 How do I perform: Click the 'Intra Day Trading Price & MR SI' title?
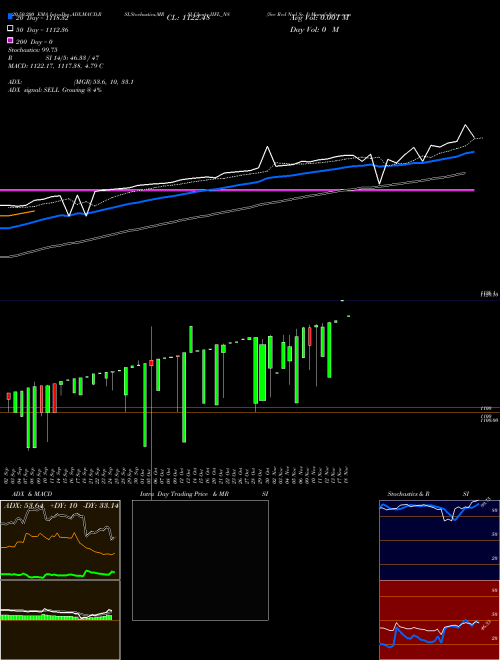pyautogui.click(x=204, y=494)
